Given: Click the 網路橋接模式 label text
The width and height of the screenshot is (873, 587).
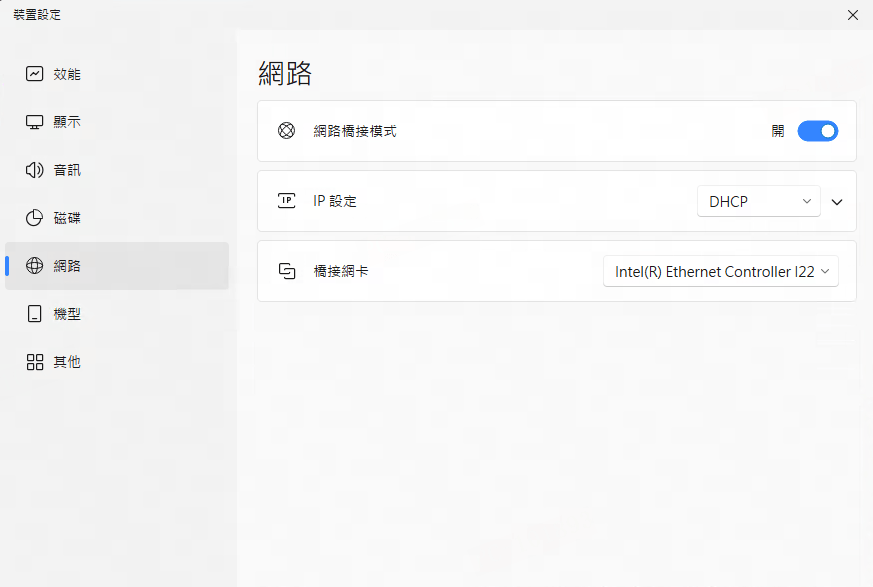Looking at the screenshot, I should point(355,131).
